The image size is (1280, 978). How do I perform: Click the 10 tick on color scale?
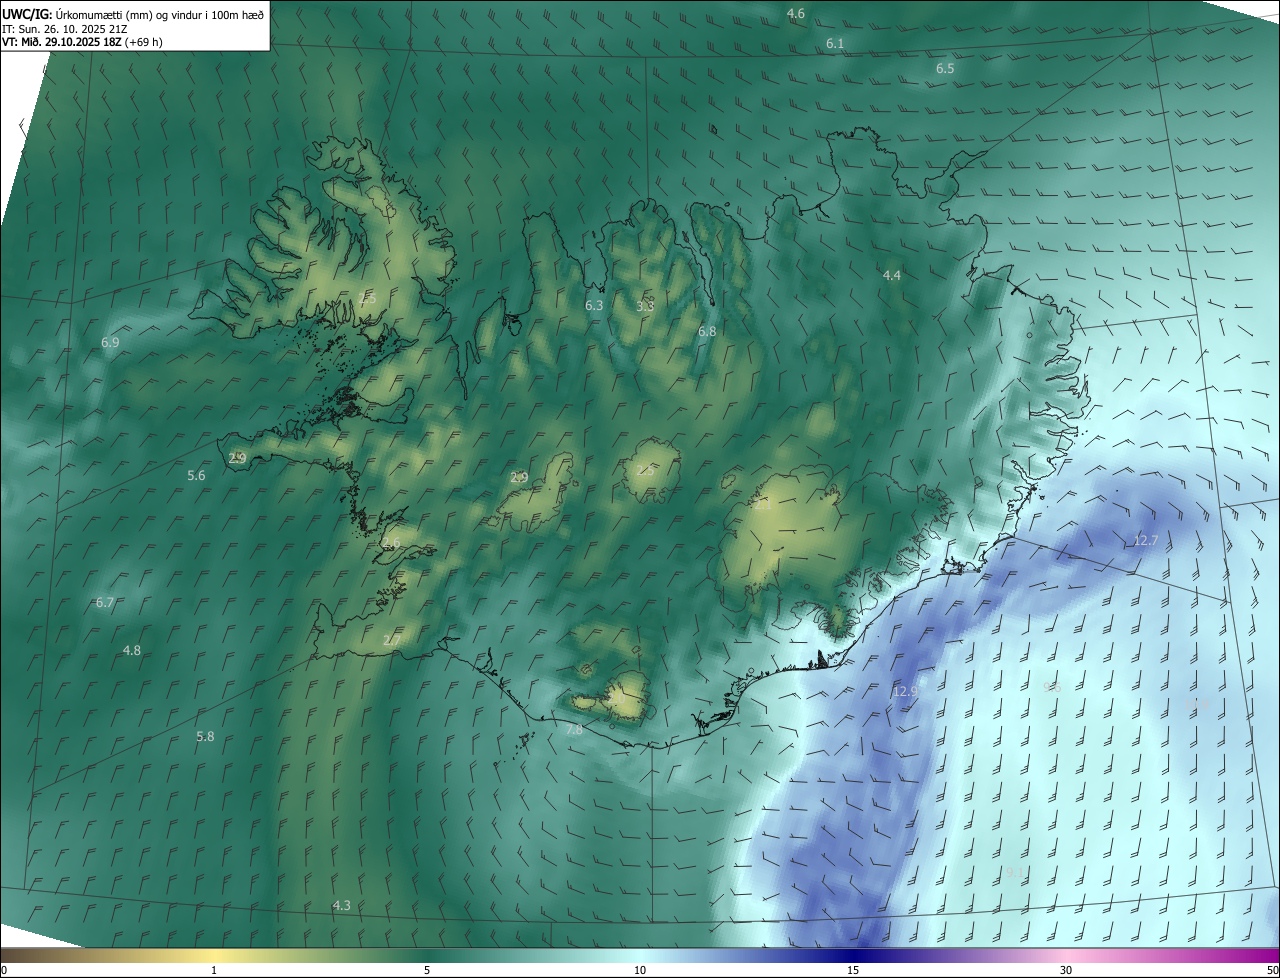[x=640, y=970]
